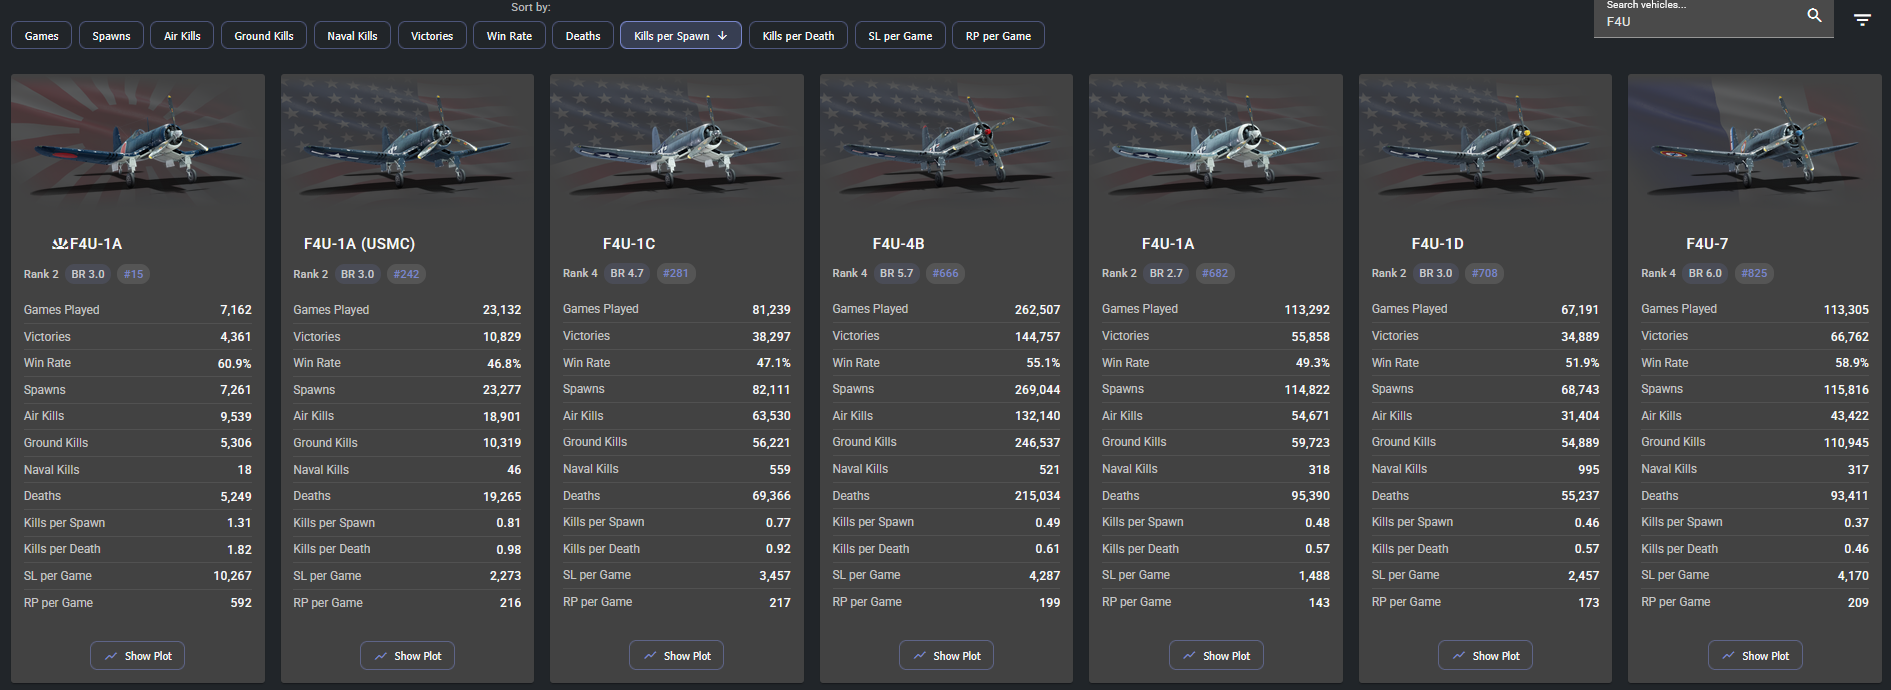
Task: Click the 995 naval kills value
Action: click(x=1589, y=470)
